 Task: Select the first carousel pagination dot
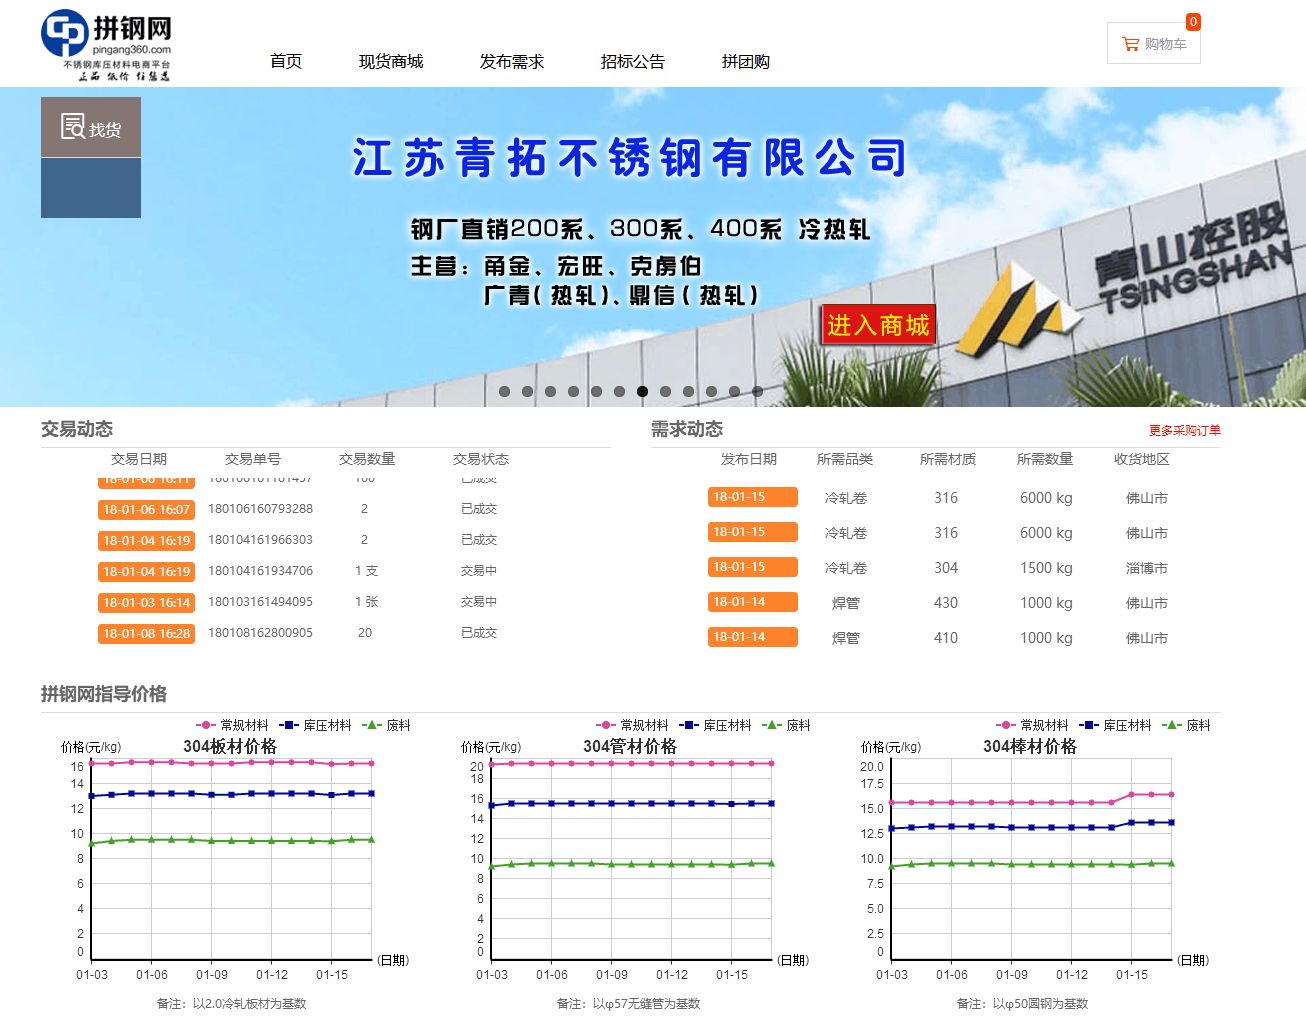[x=504, y=392]
